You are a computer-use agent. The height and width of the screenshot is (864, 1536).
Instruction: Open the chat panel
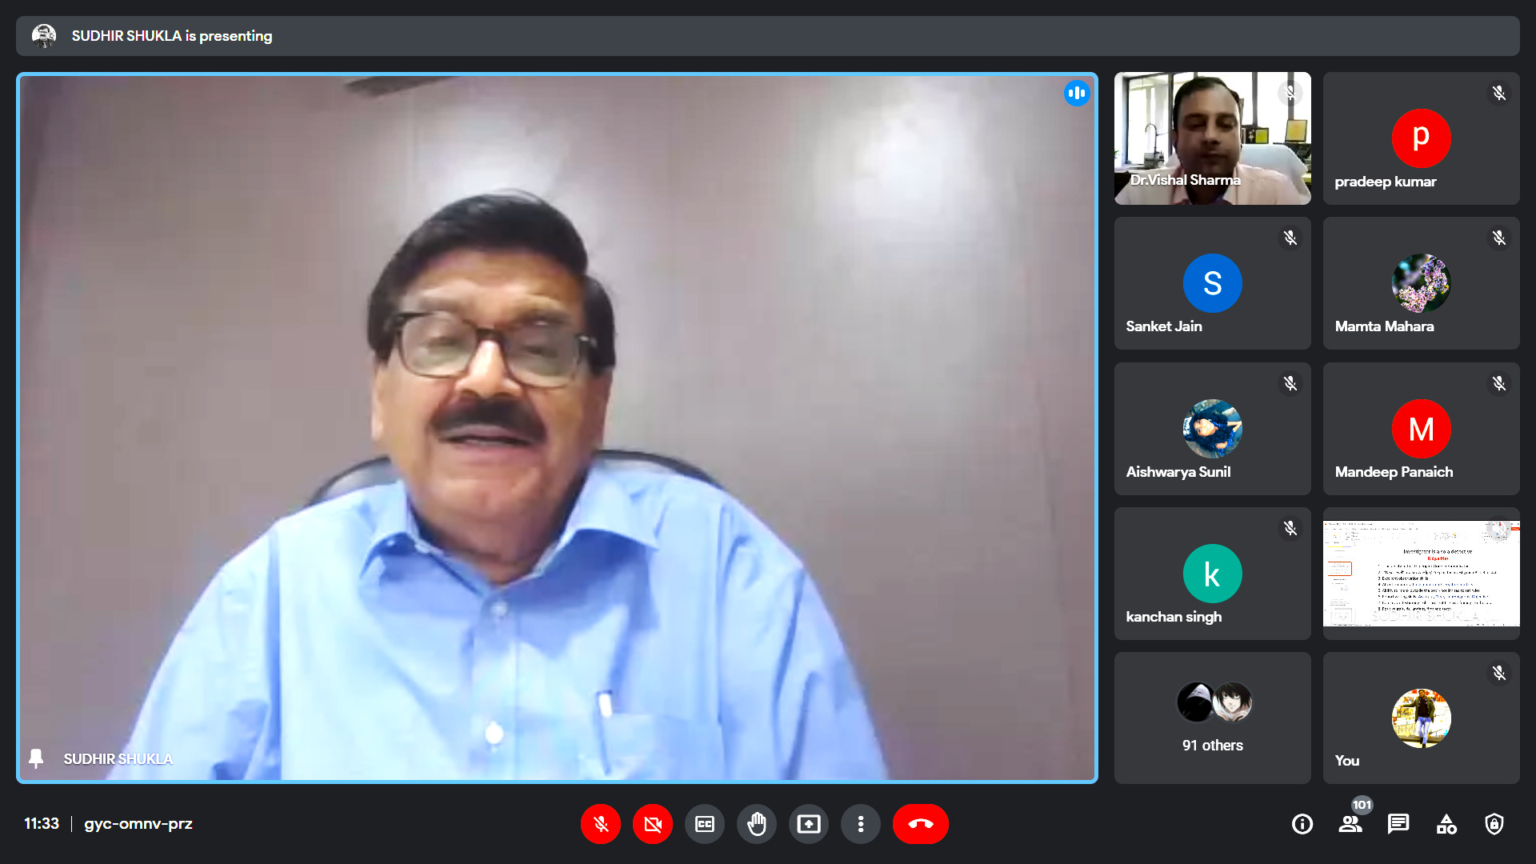[x=1398, y=824]
